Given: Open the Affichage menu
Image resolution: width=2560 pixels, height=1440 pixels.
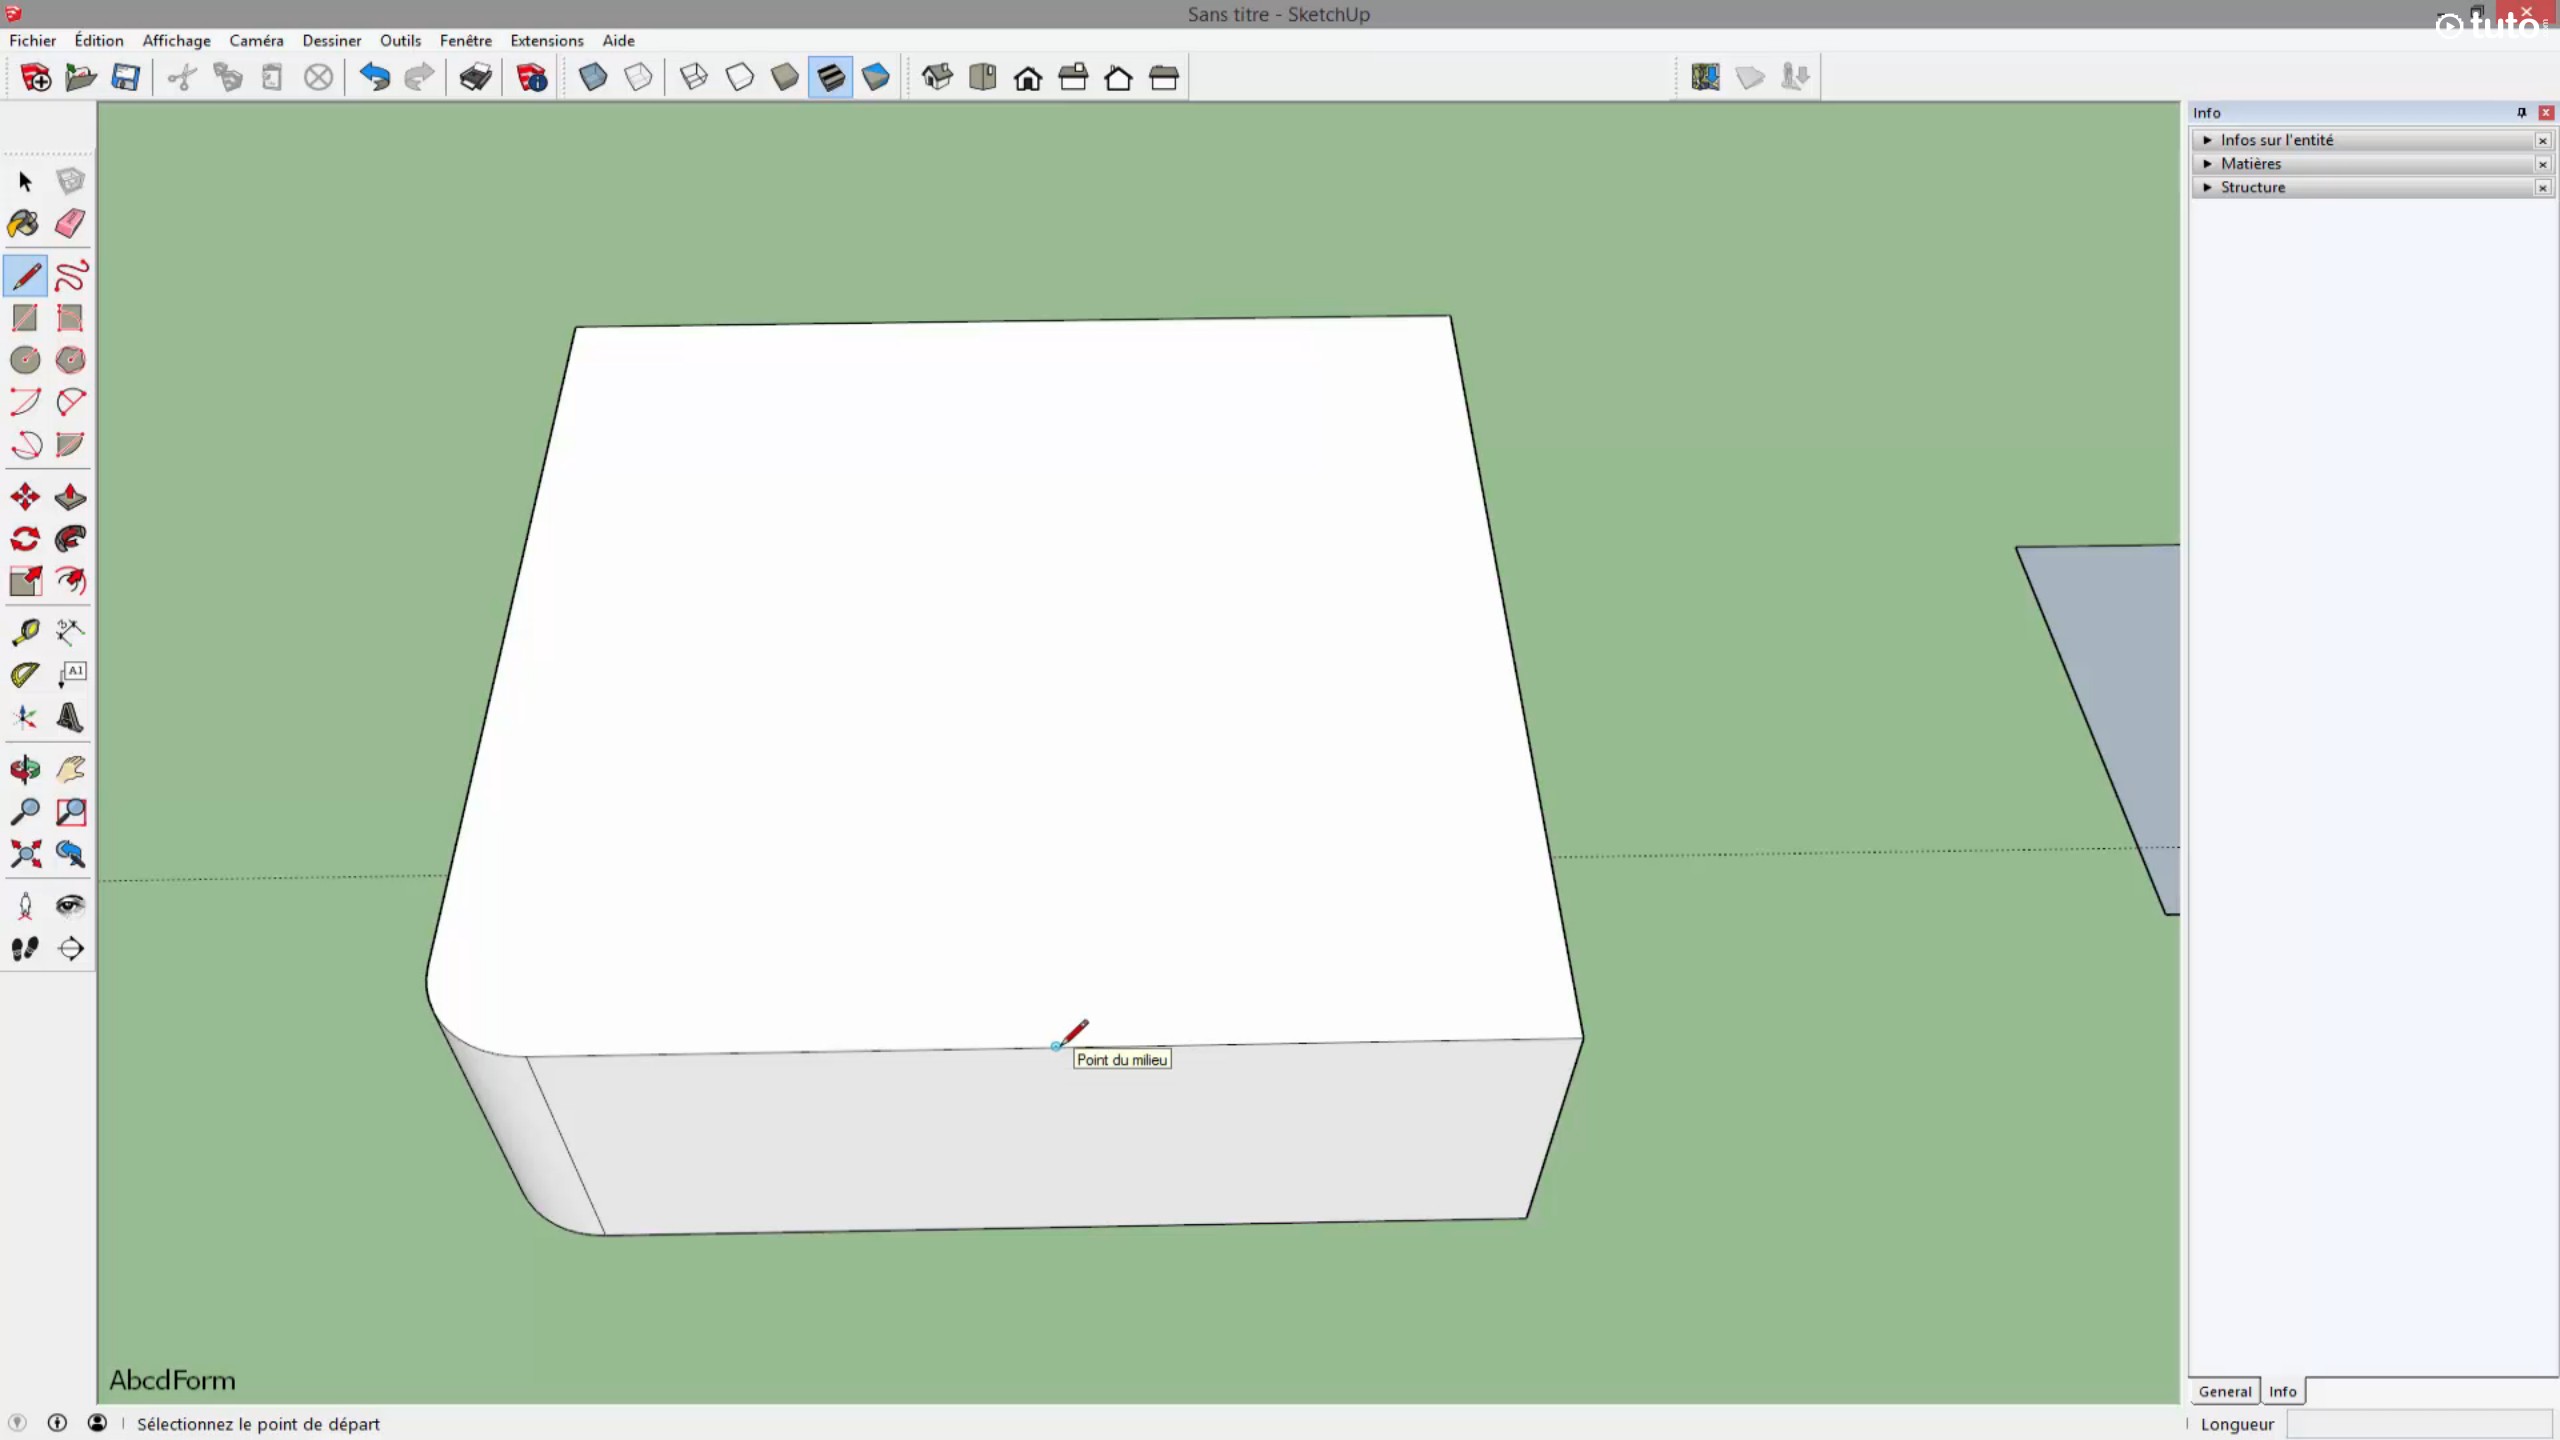Looking at the screenshot, I should click(x=176, y=40).
